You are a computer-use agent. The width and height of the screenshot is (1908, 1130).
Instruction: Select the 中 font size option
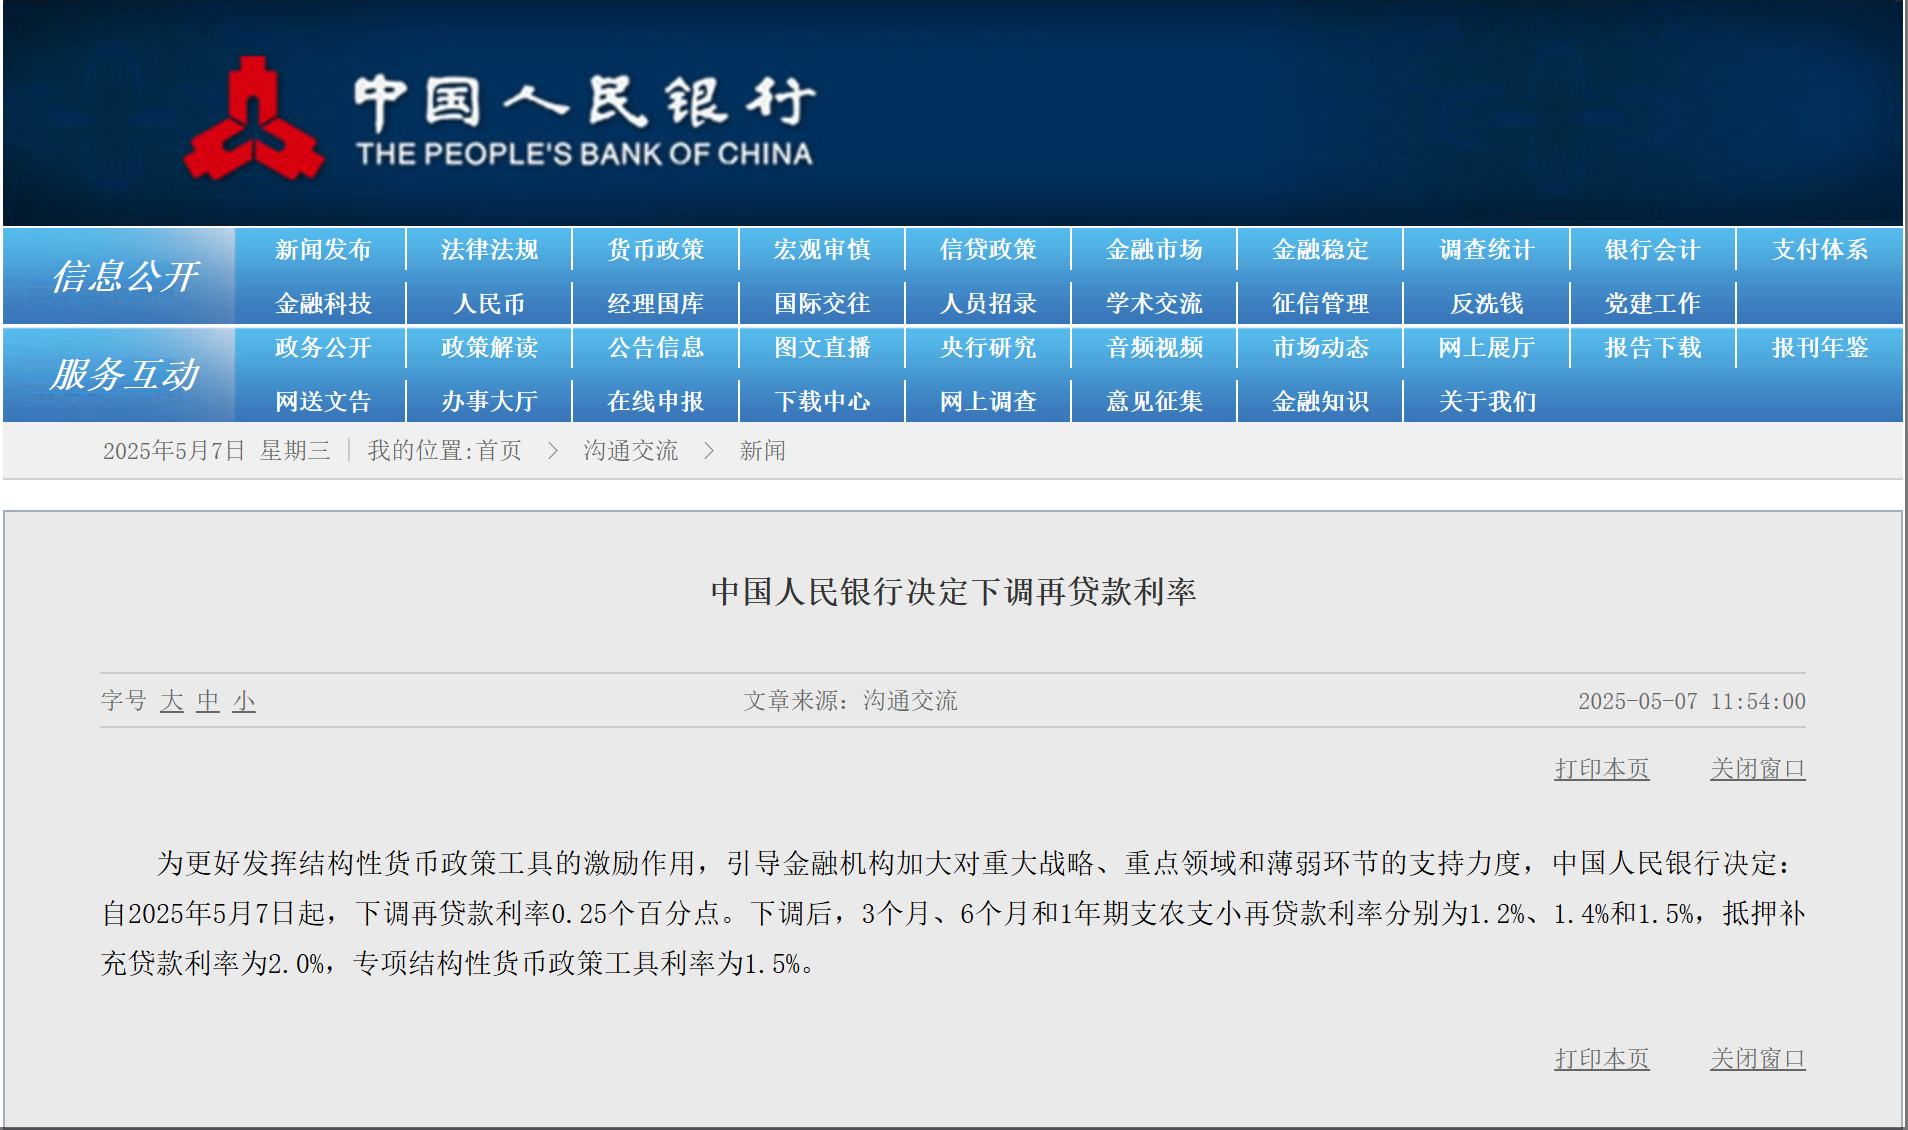pos(206,701)
